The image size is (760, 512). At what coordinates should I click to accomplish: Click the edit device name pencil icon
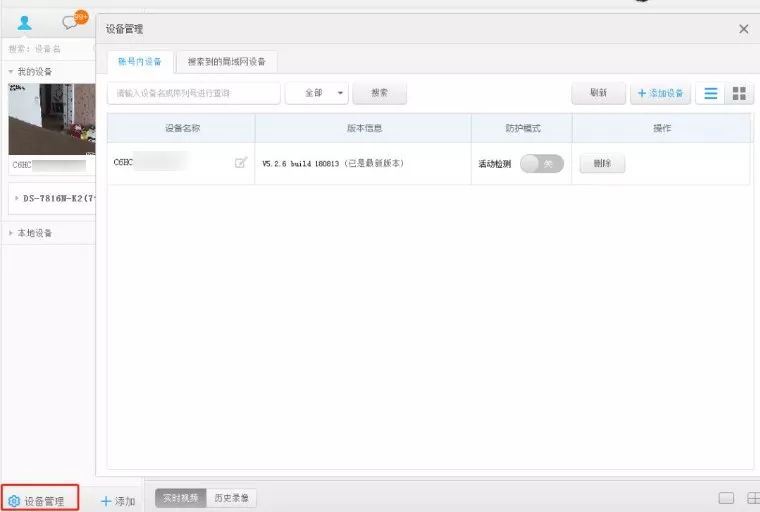click(240, 163)
